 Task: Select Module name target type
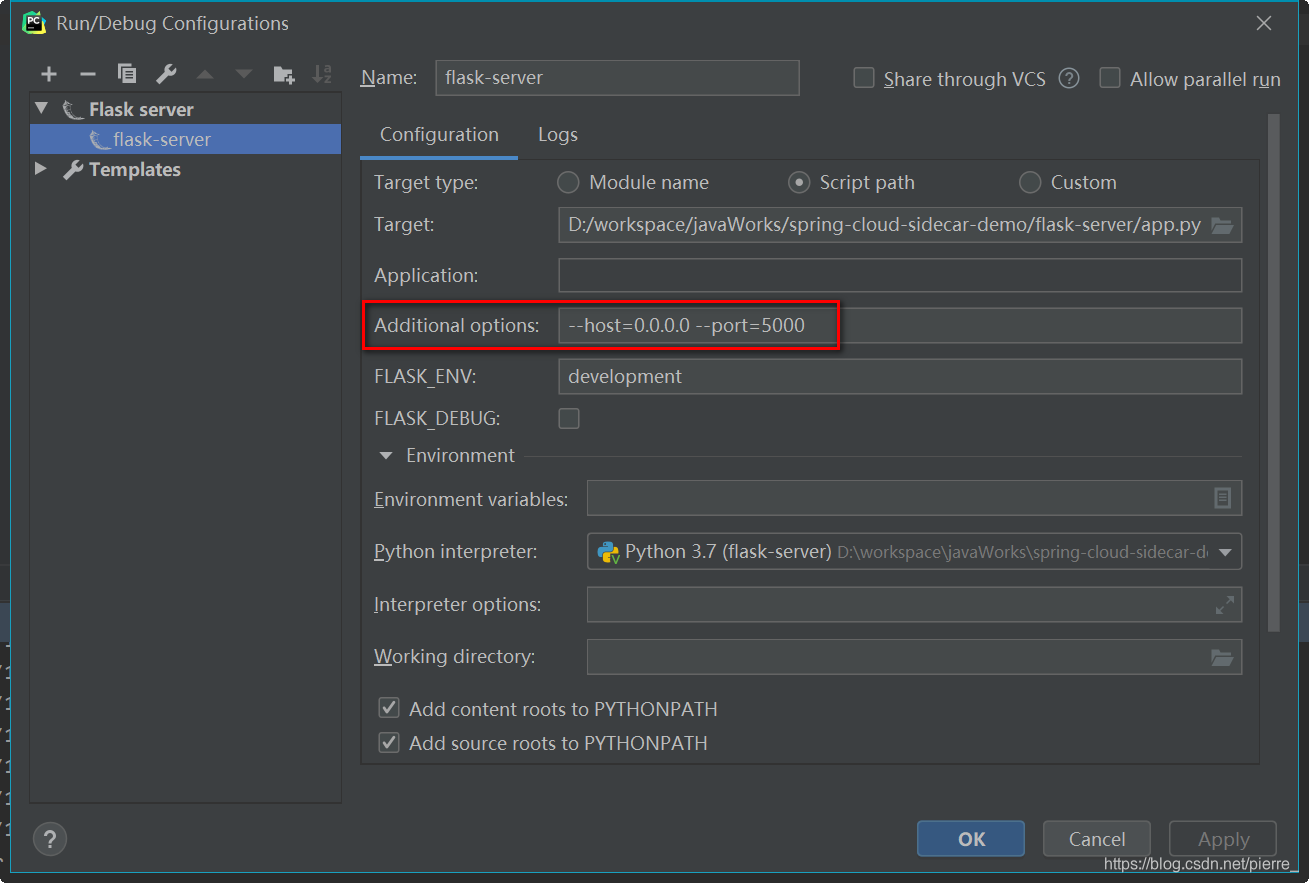click(568, 182)
